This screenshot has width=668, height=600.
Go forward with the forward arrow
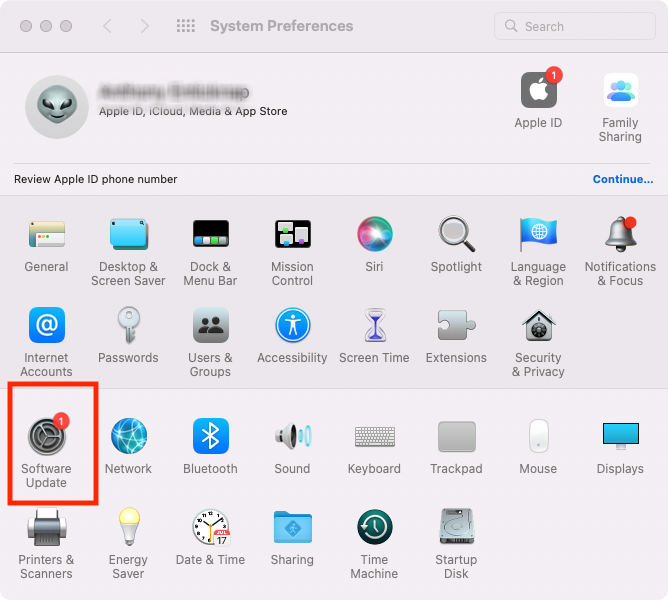(x=145, y=26)
